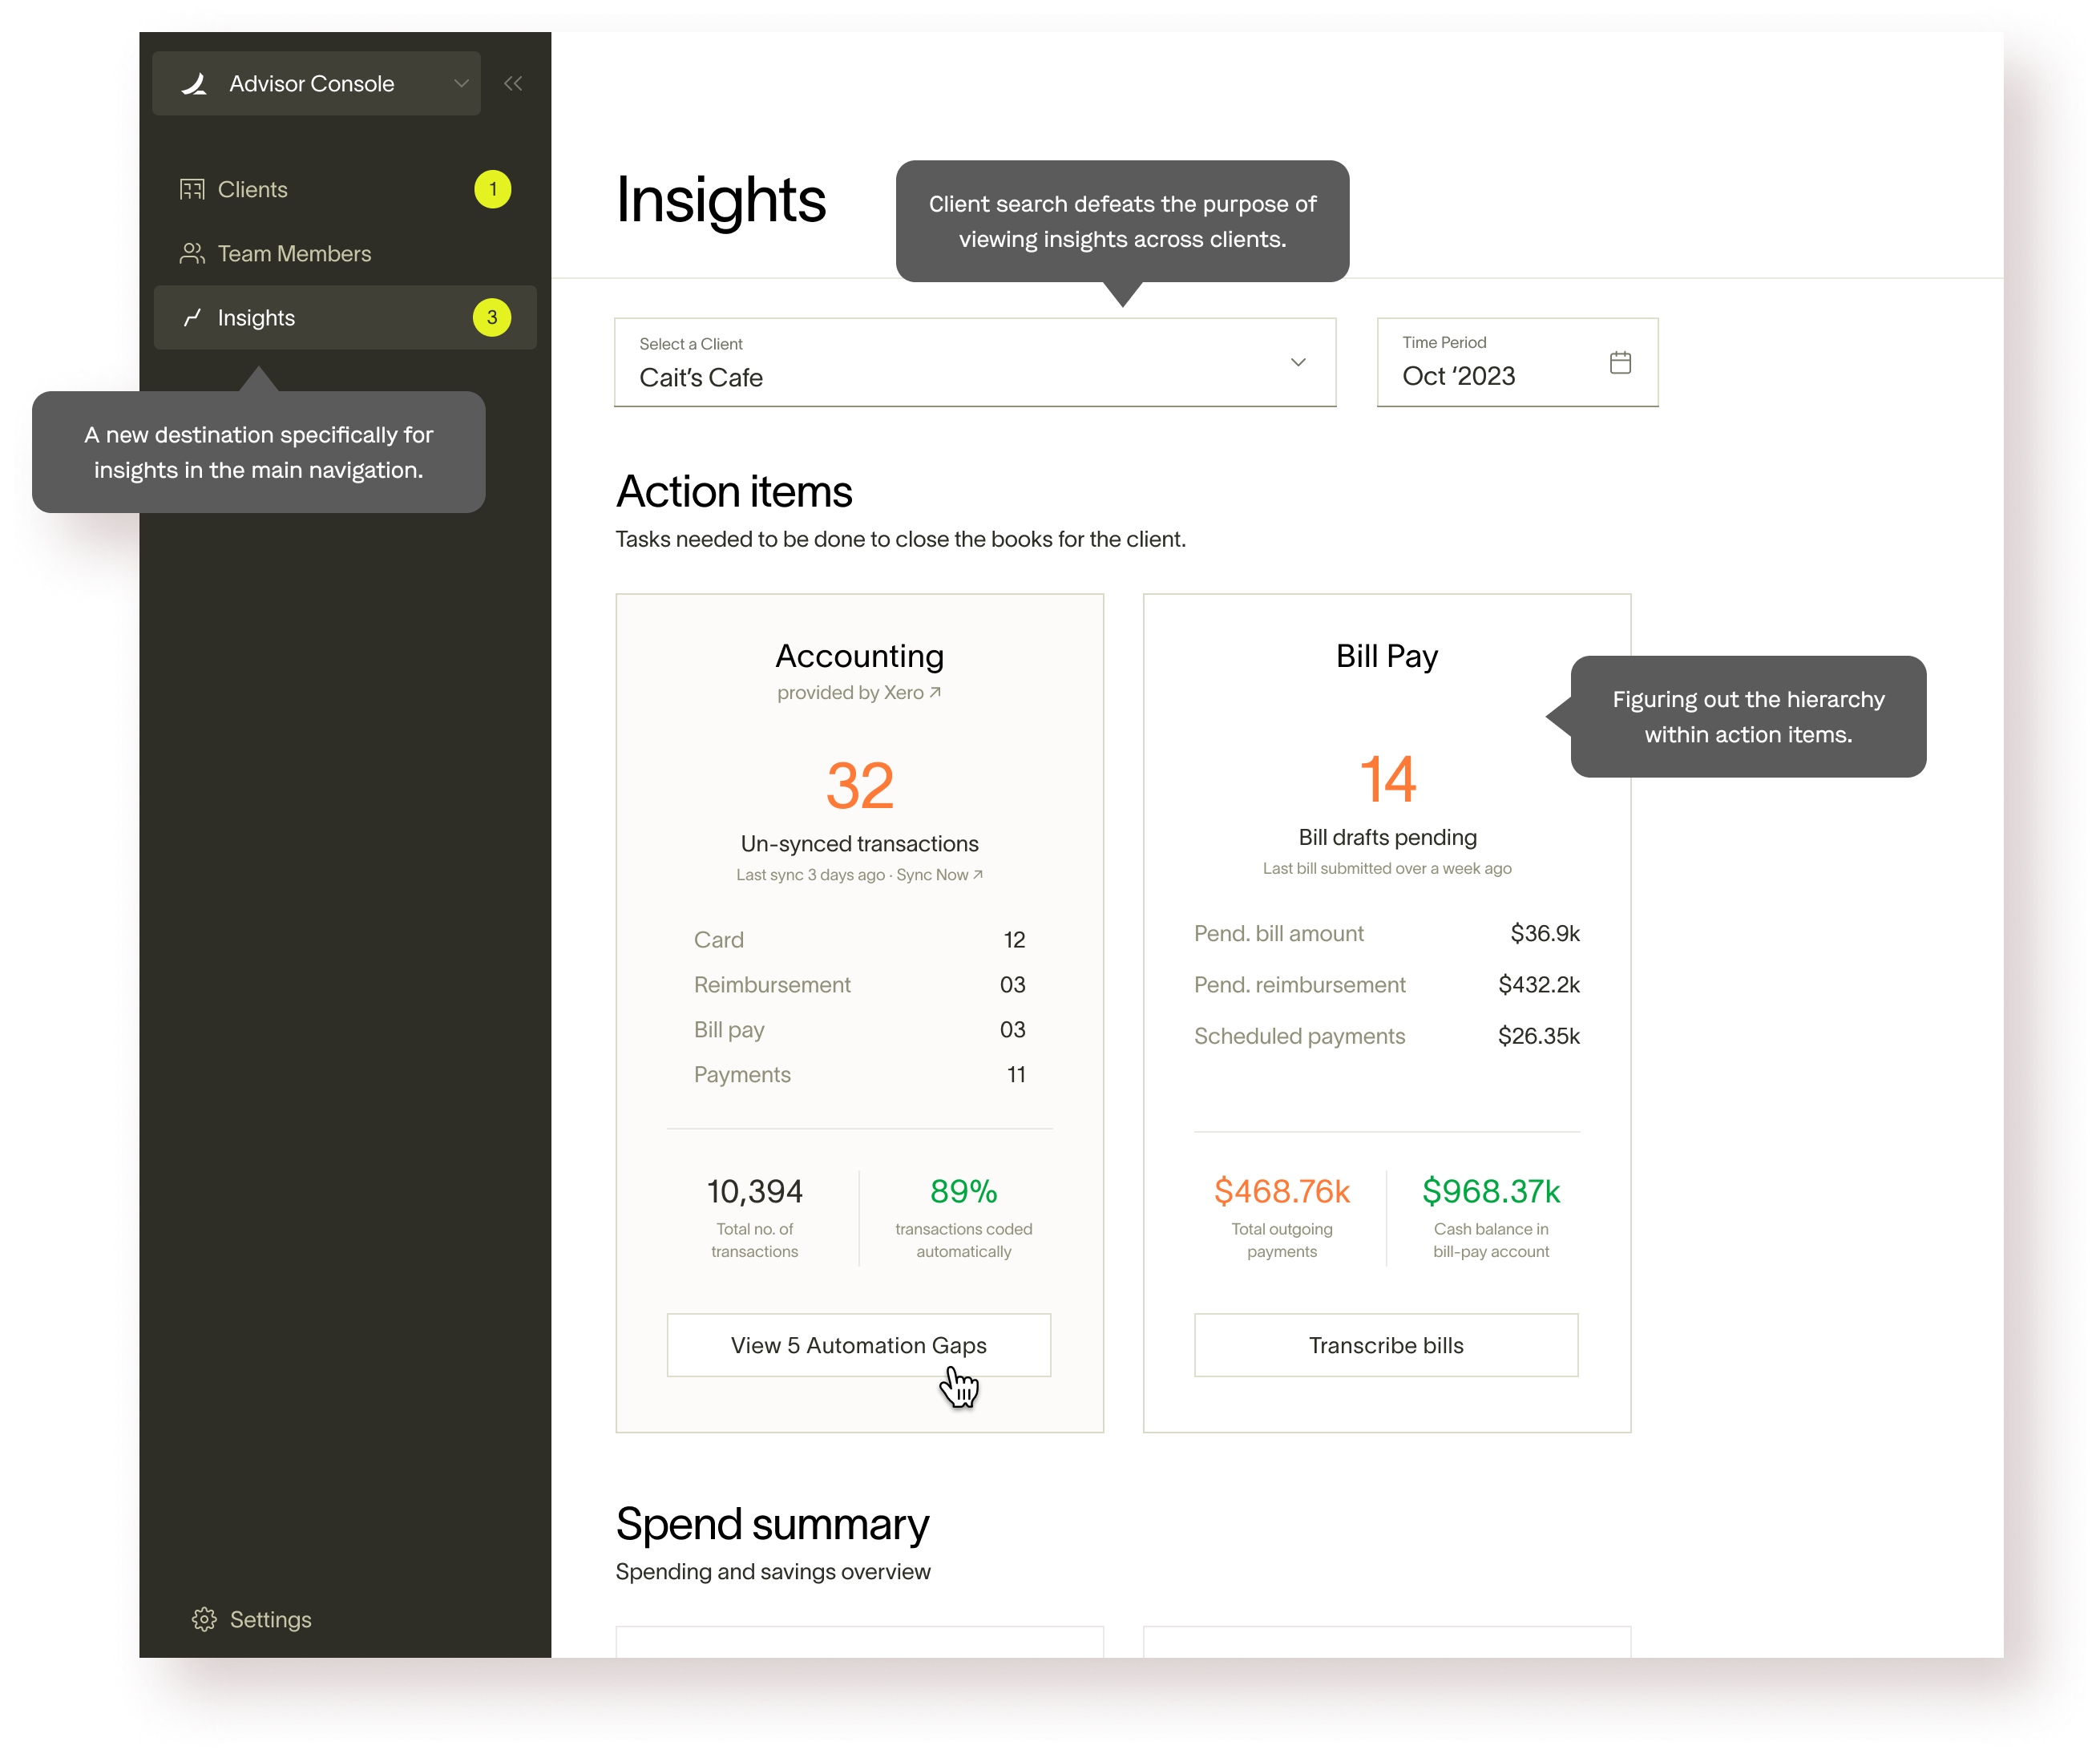Click the Clients notification badge showing 1

coord(492,190)
